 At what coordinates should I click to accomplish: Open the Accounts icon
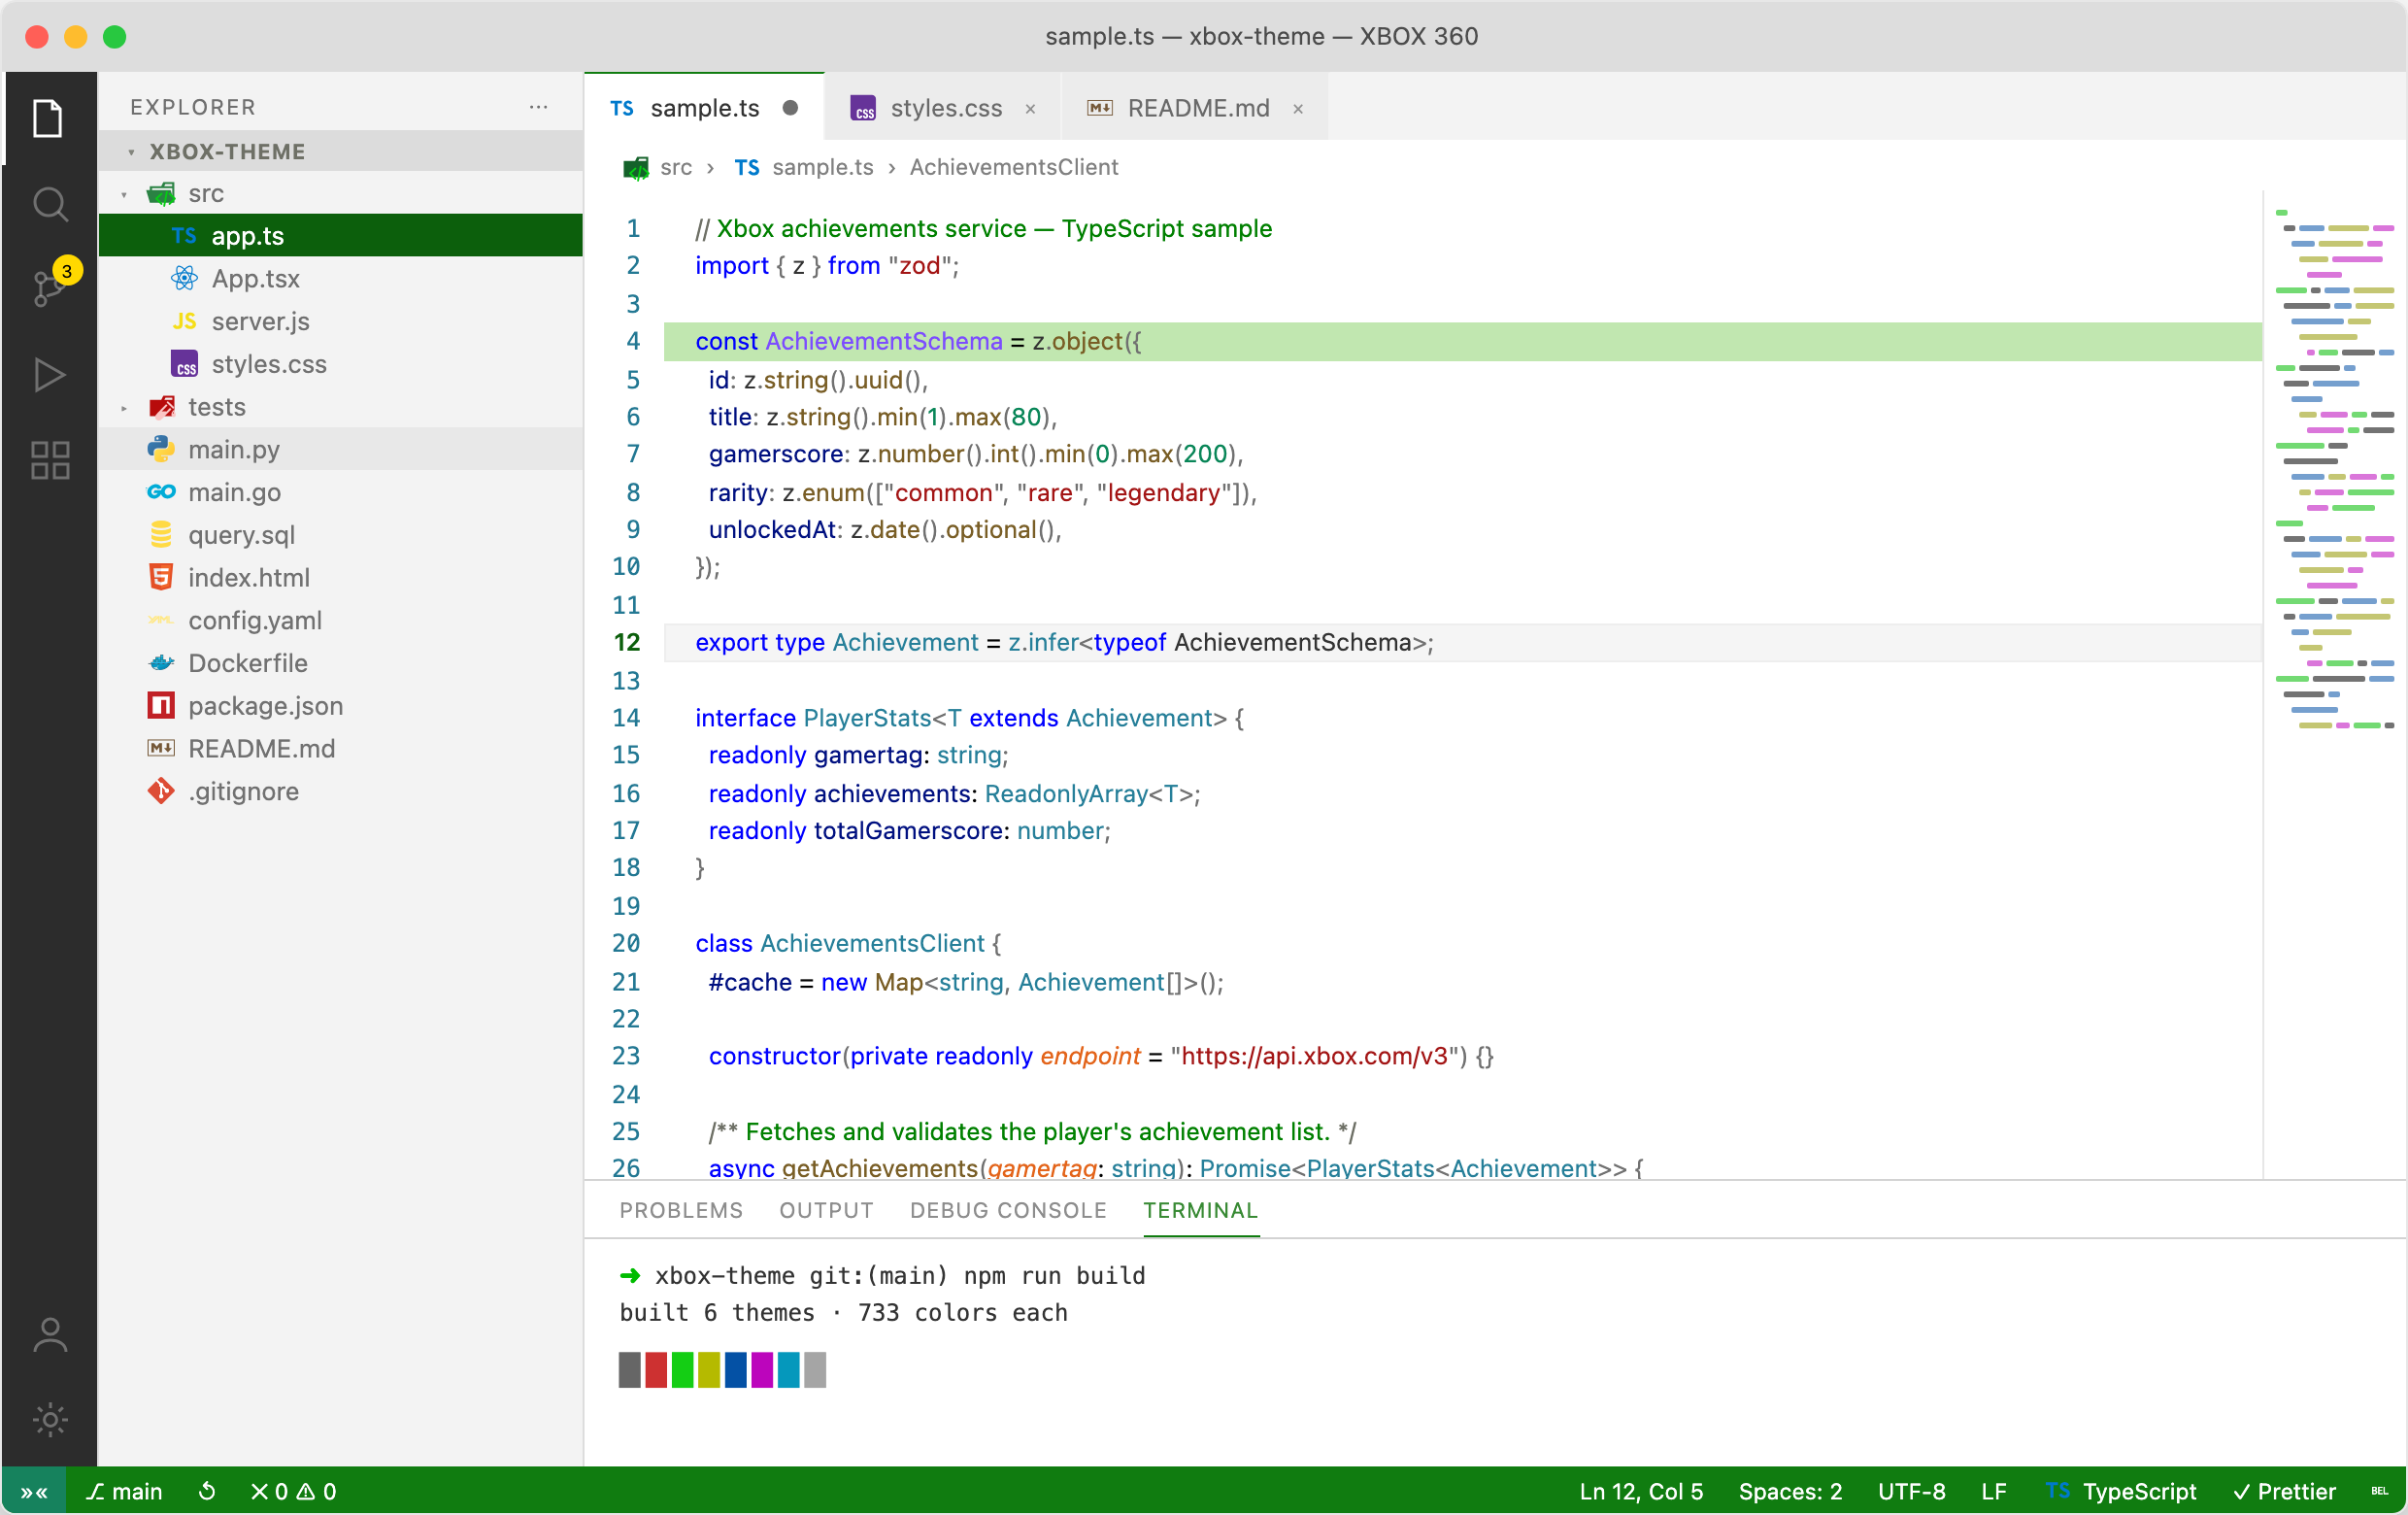point(48,1335)
